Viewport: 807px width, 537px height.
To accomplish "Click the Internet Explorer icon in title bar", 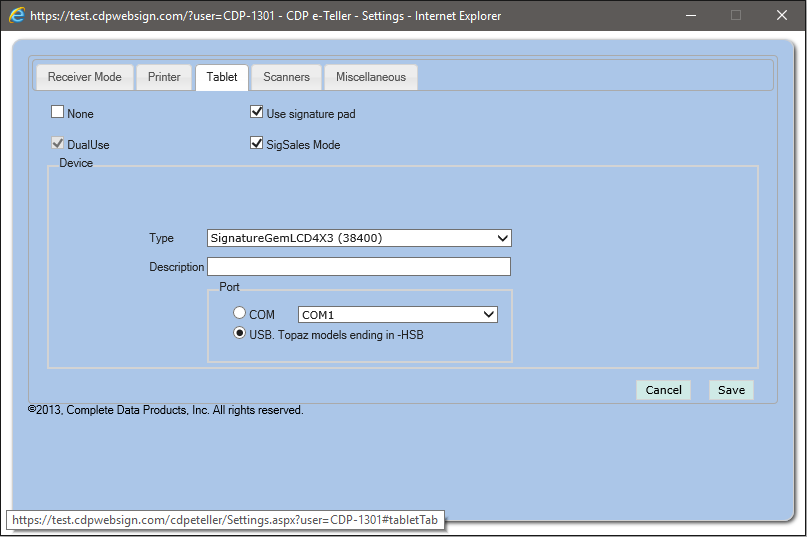I will [17, 16].
